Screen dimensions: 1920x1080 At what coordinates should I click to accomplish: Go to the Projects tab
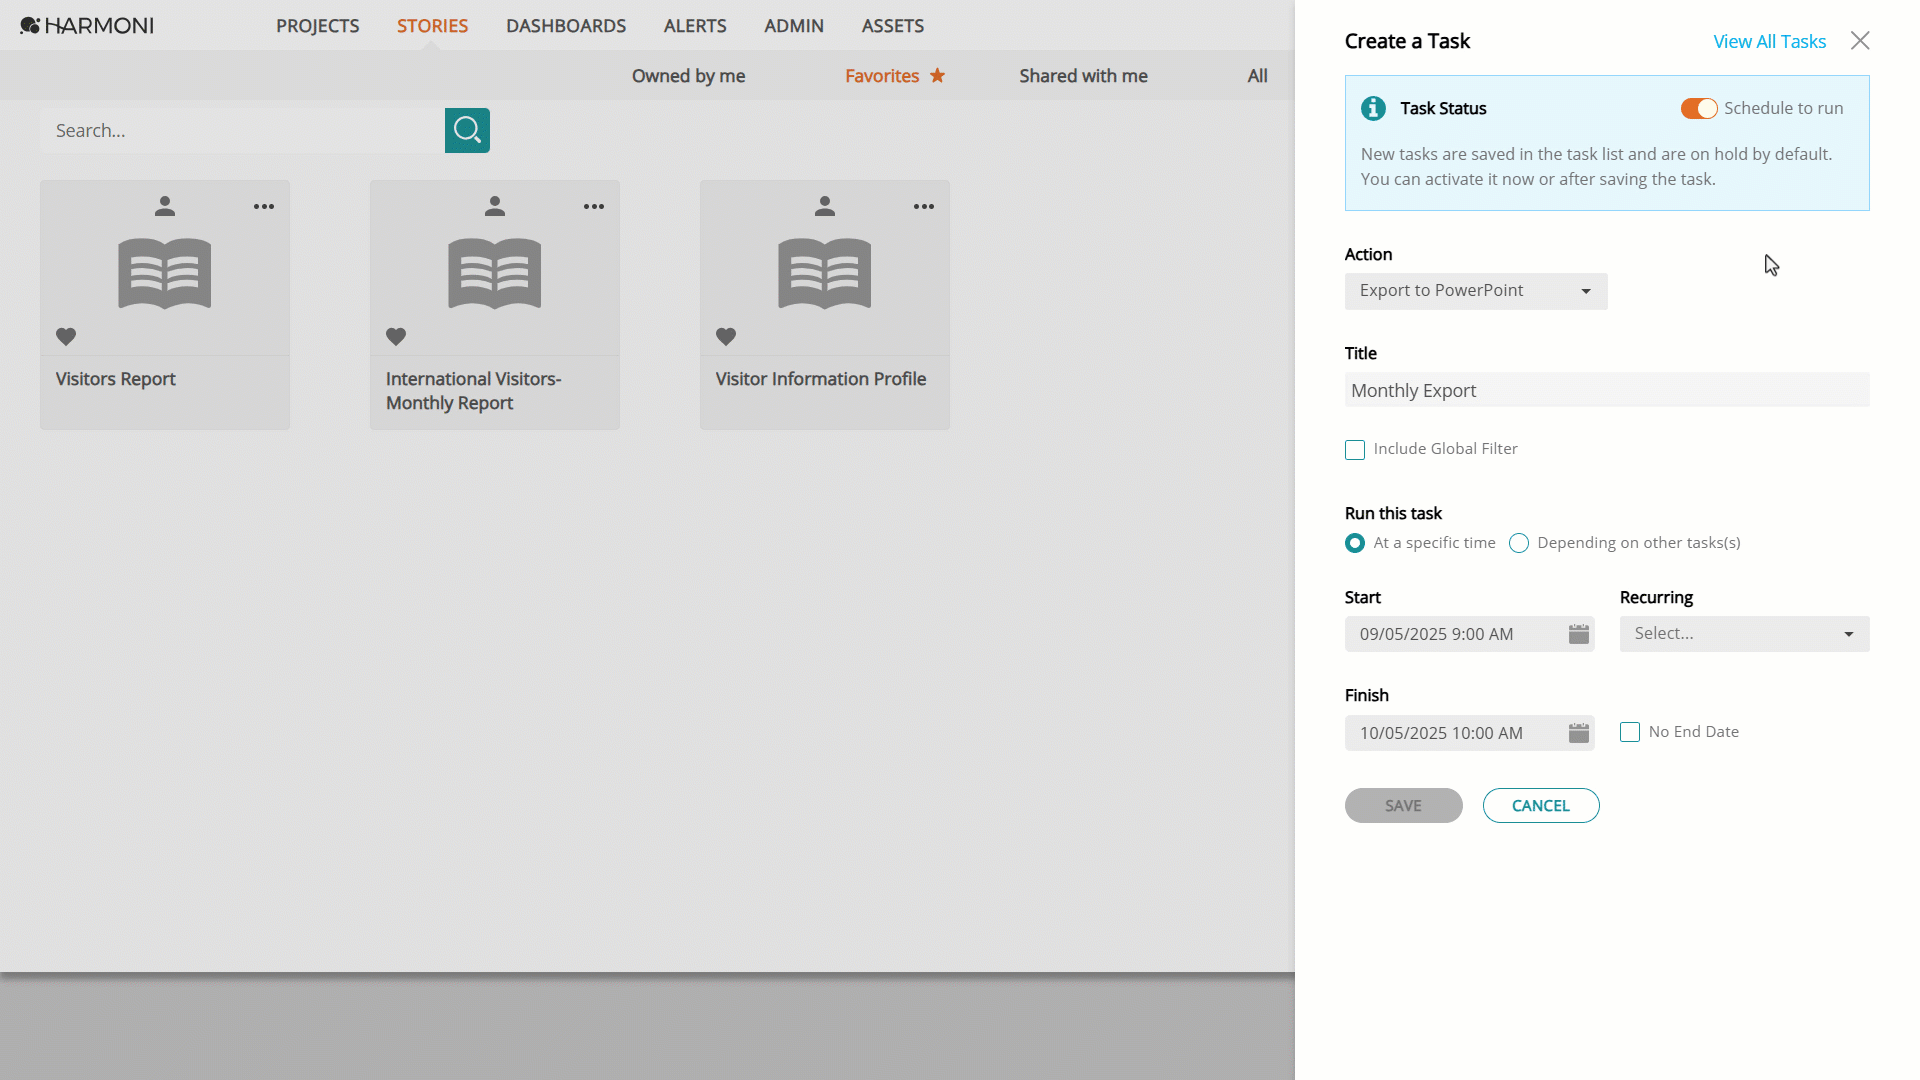(x=318, y=26)
